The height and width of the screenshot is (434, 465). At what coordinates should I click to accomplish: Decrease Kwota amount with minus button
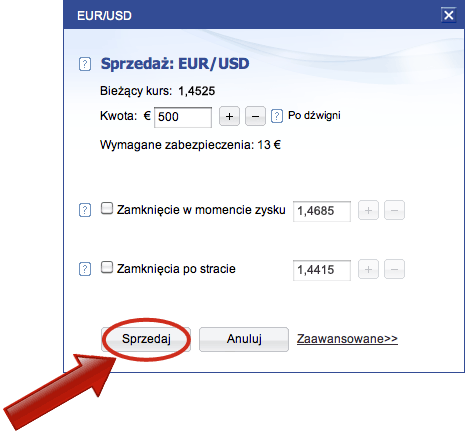[255, 116]
